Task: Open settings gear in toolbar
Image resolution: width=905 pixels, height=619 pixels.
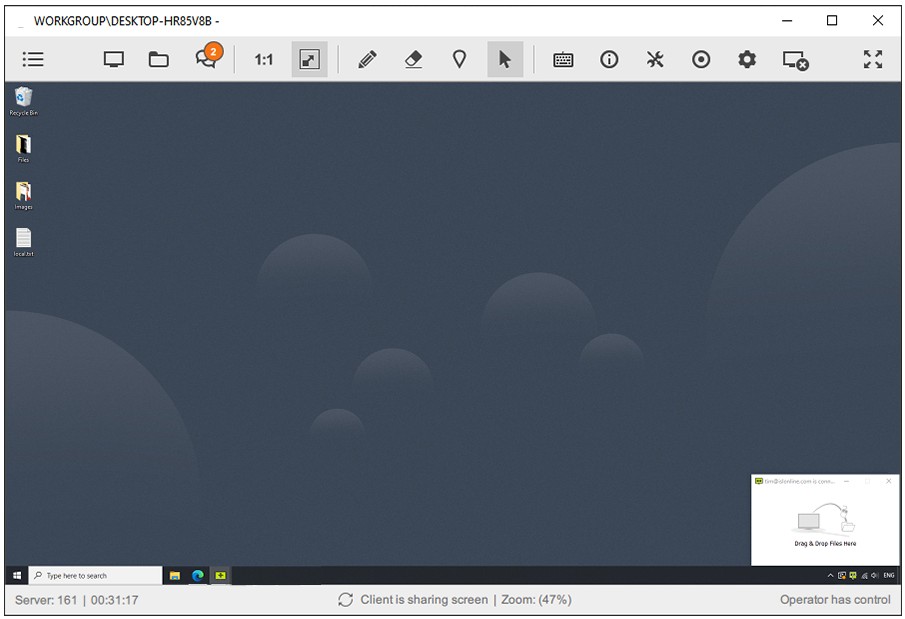Action: 747,60
